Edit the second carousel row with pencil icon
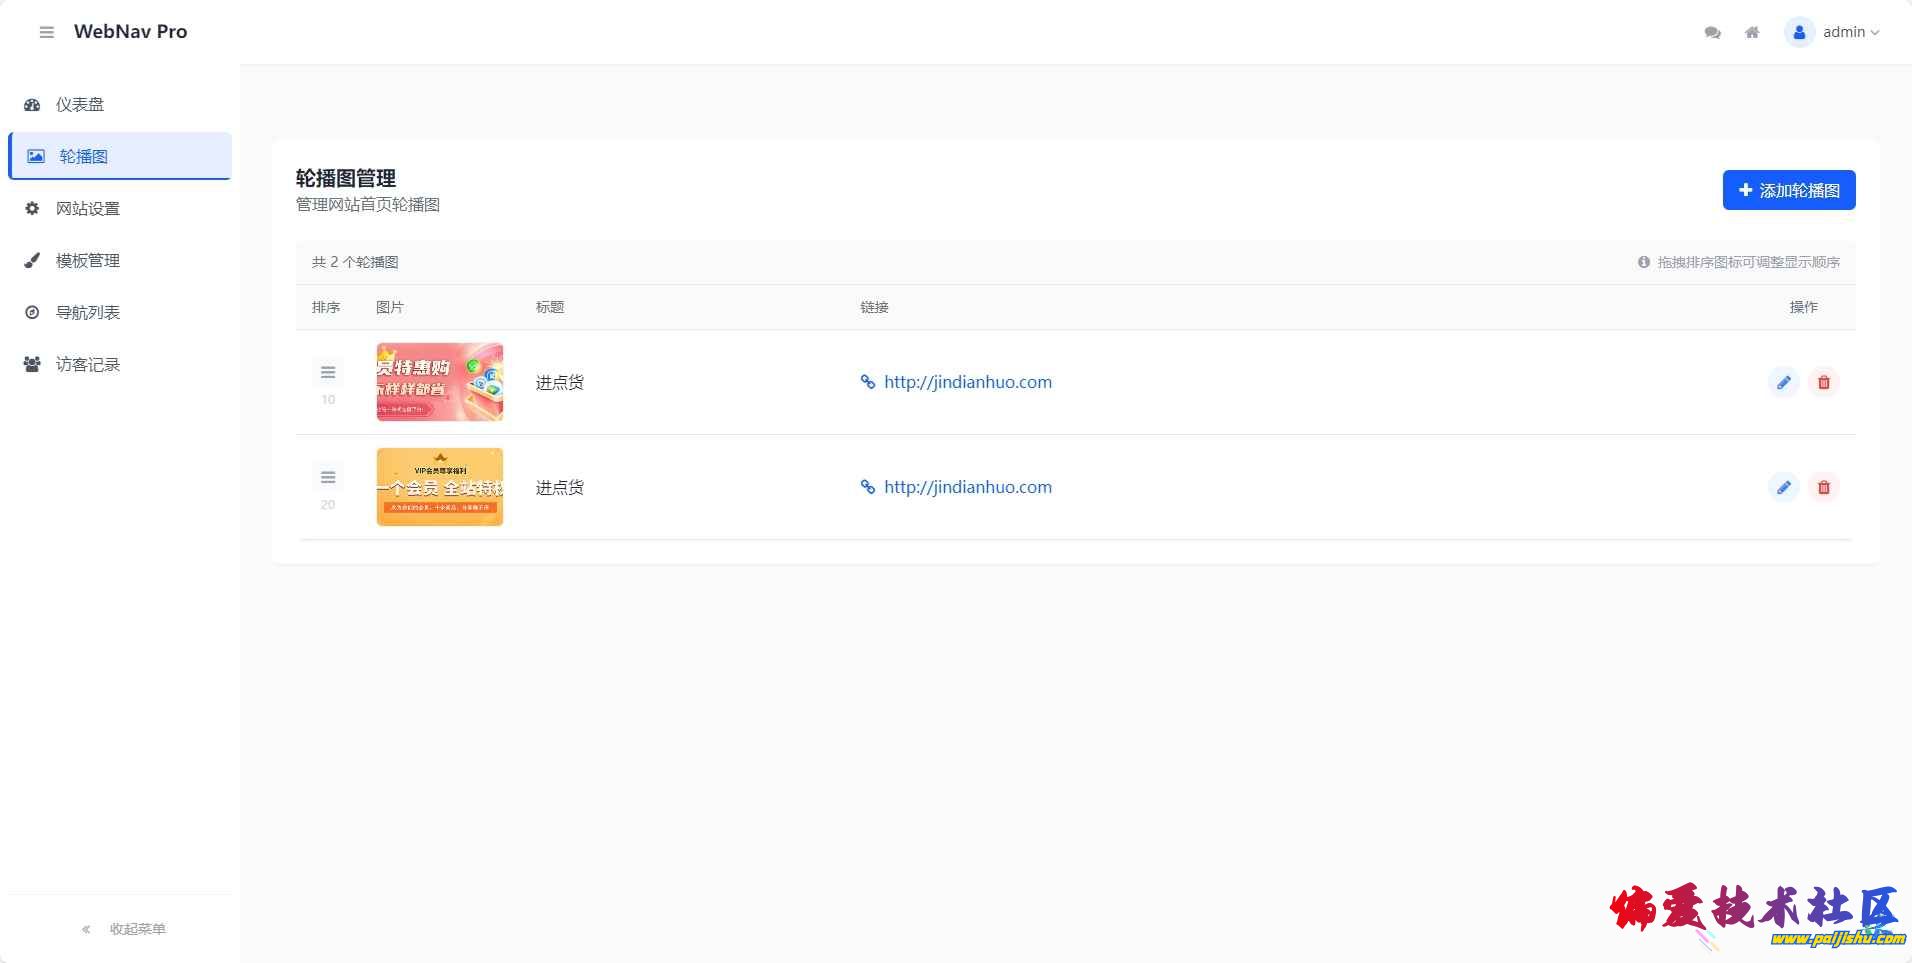This screenshot has height=963, width=1912. pos(1783,487)
